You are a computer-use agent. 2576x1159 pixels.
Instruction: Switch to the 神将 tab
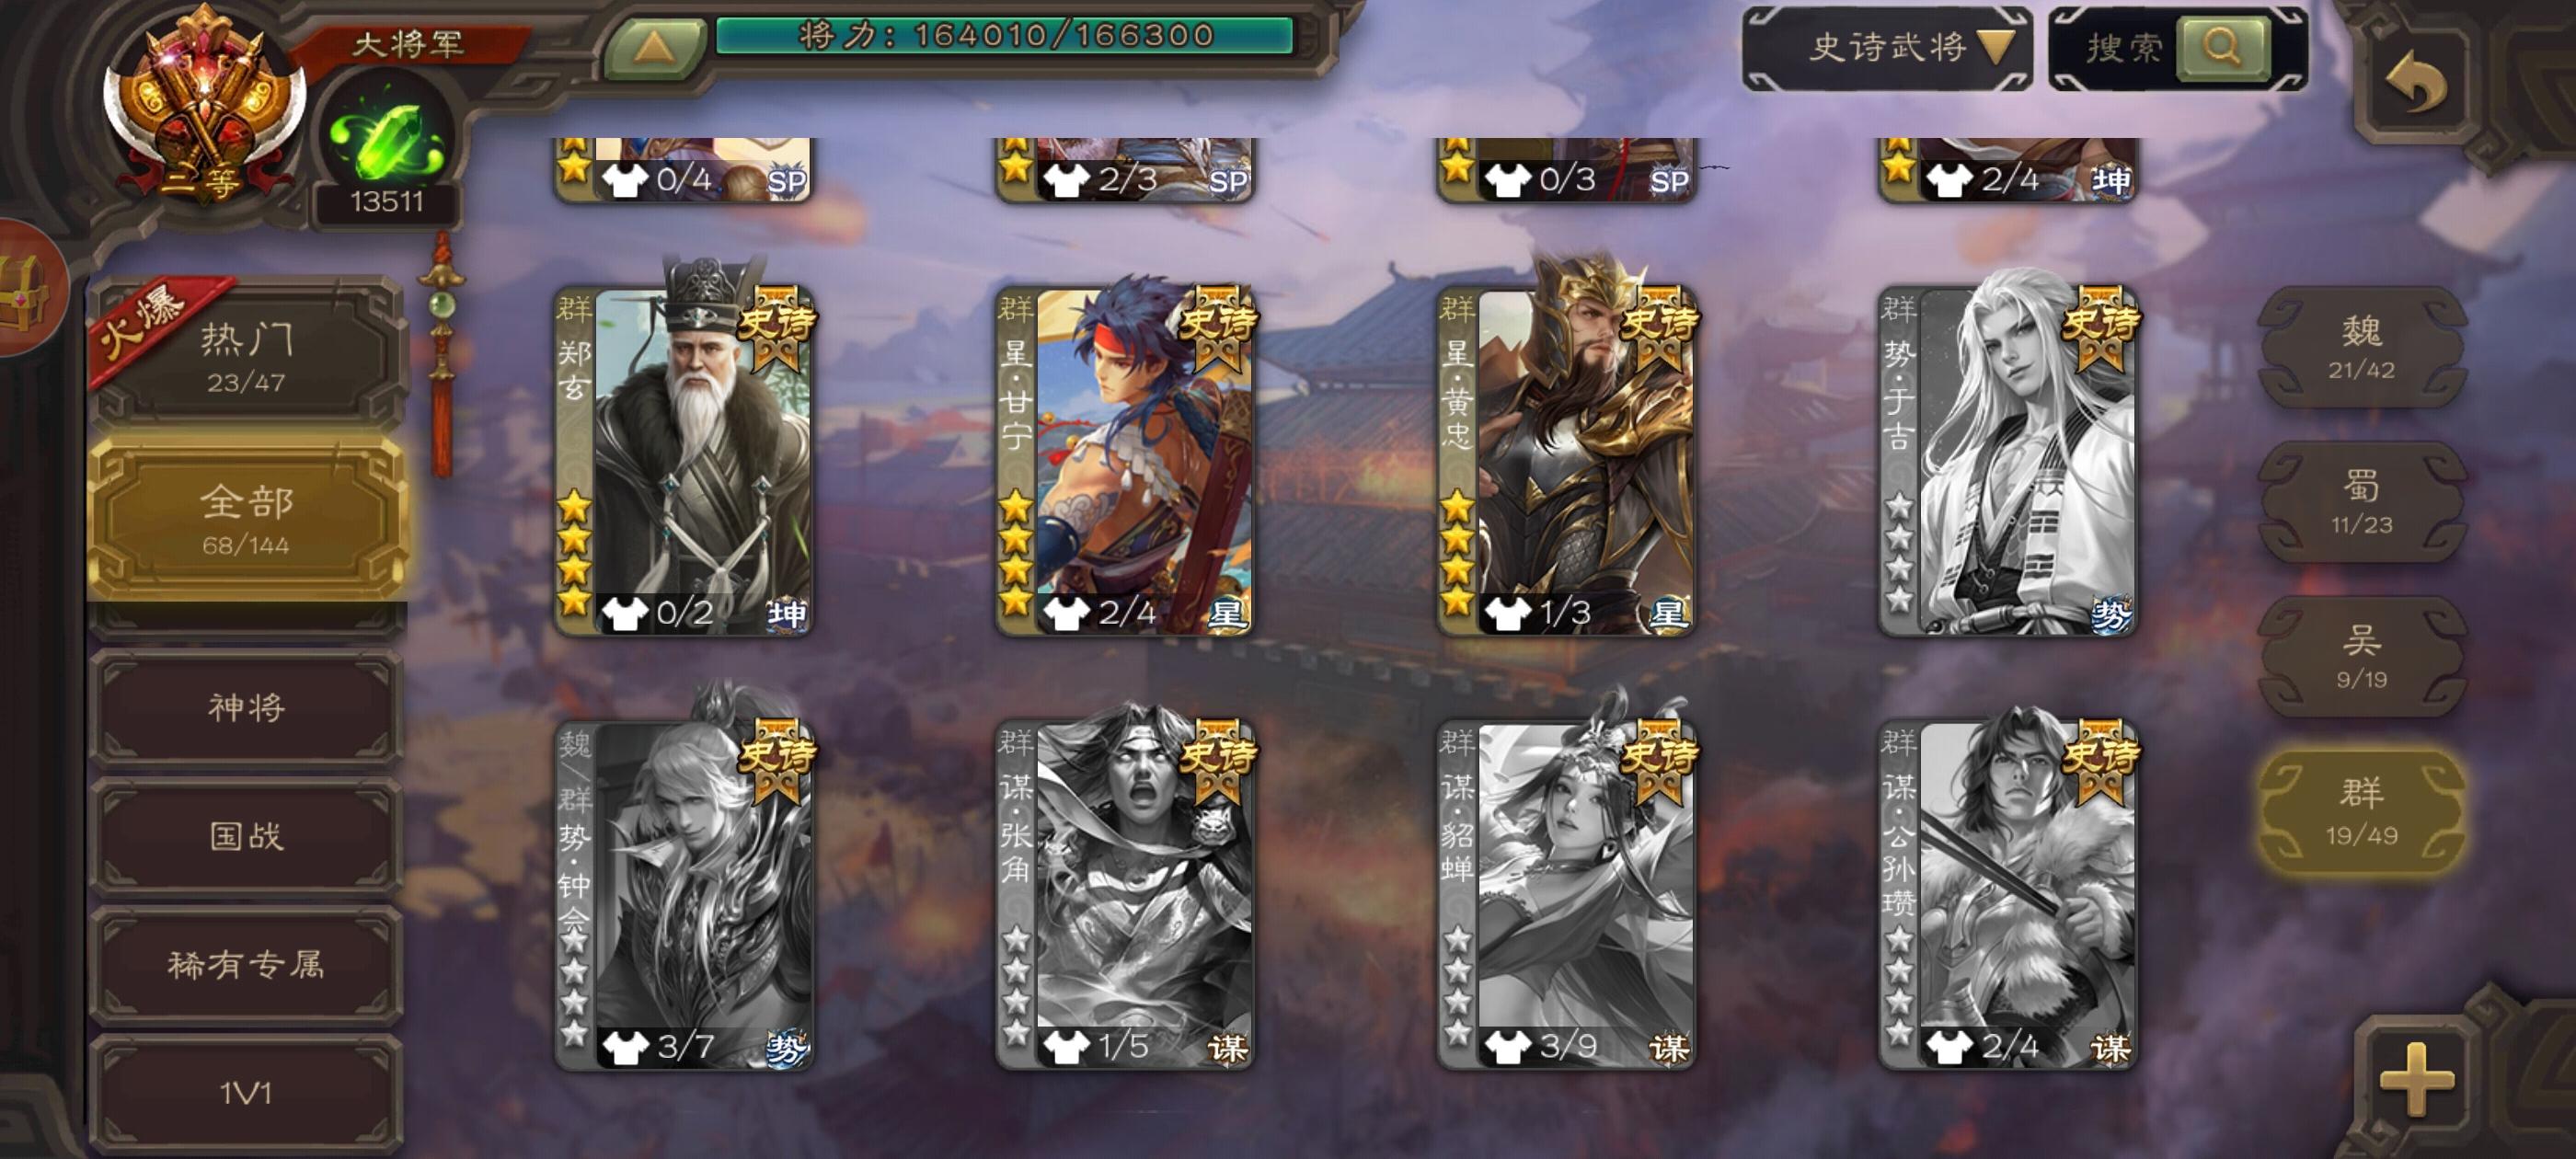[x=247, y=707]
